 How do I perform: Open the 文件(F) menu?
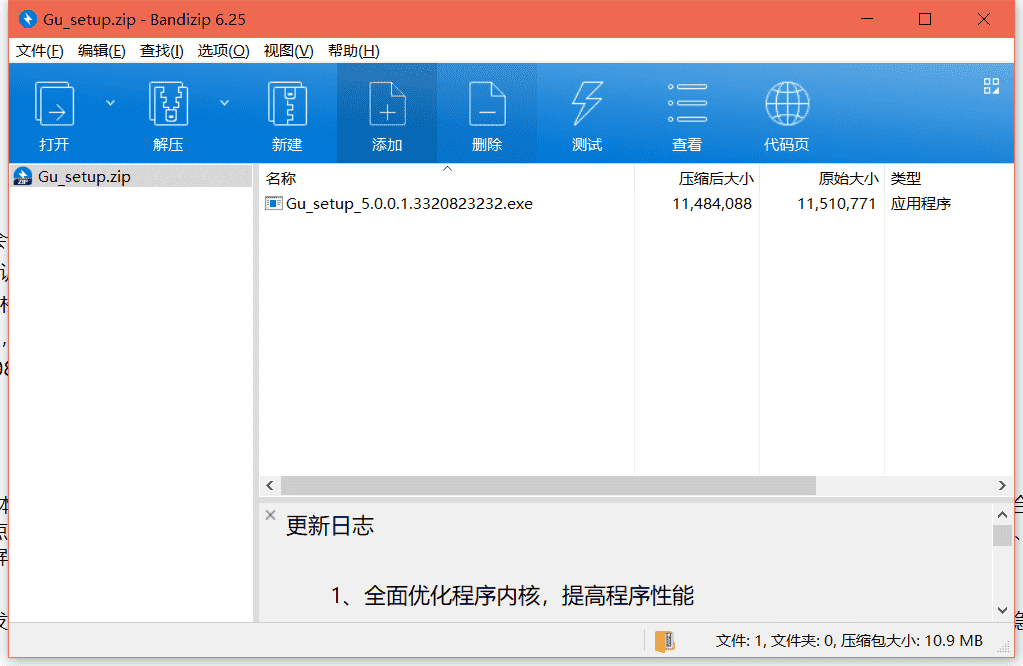pos(39,51)
